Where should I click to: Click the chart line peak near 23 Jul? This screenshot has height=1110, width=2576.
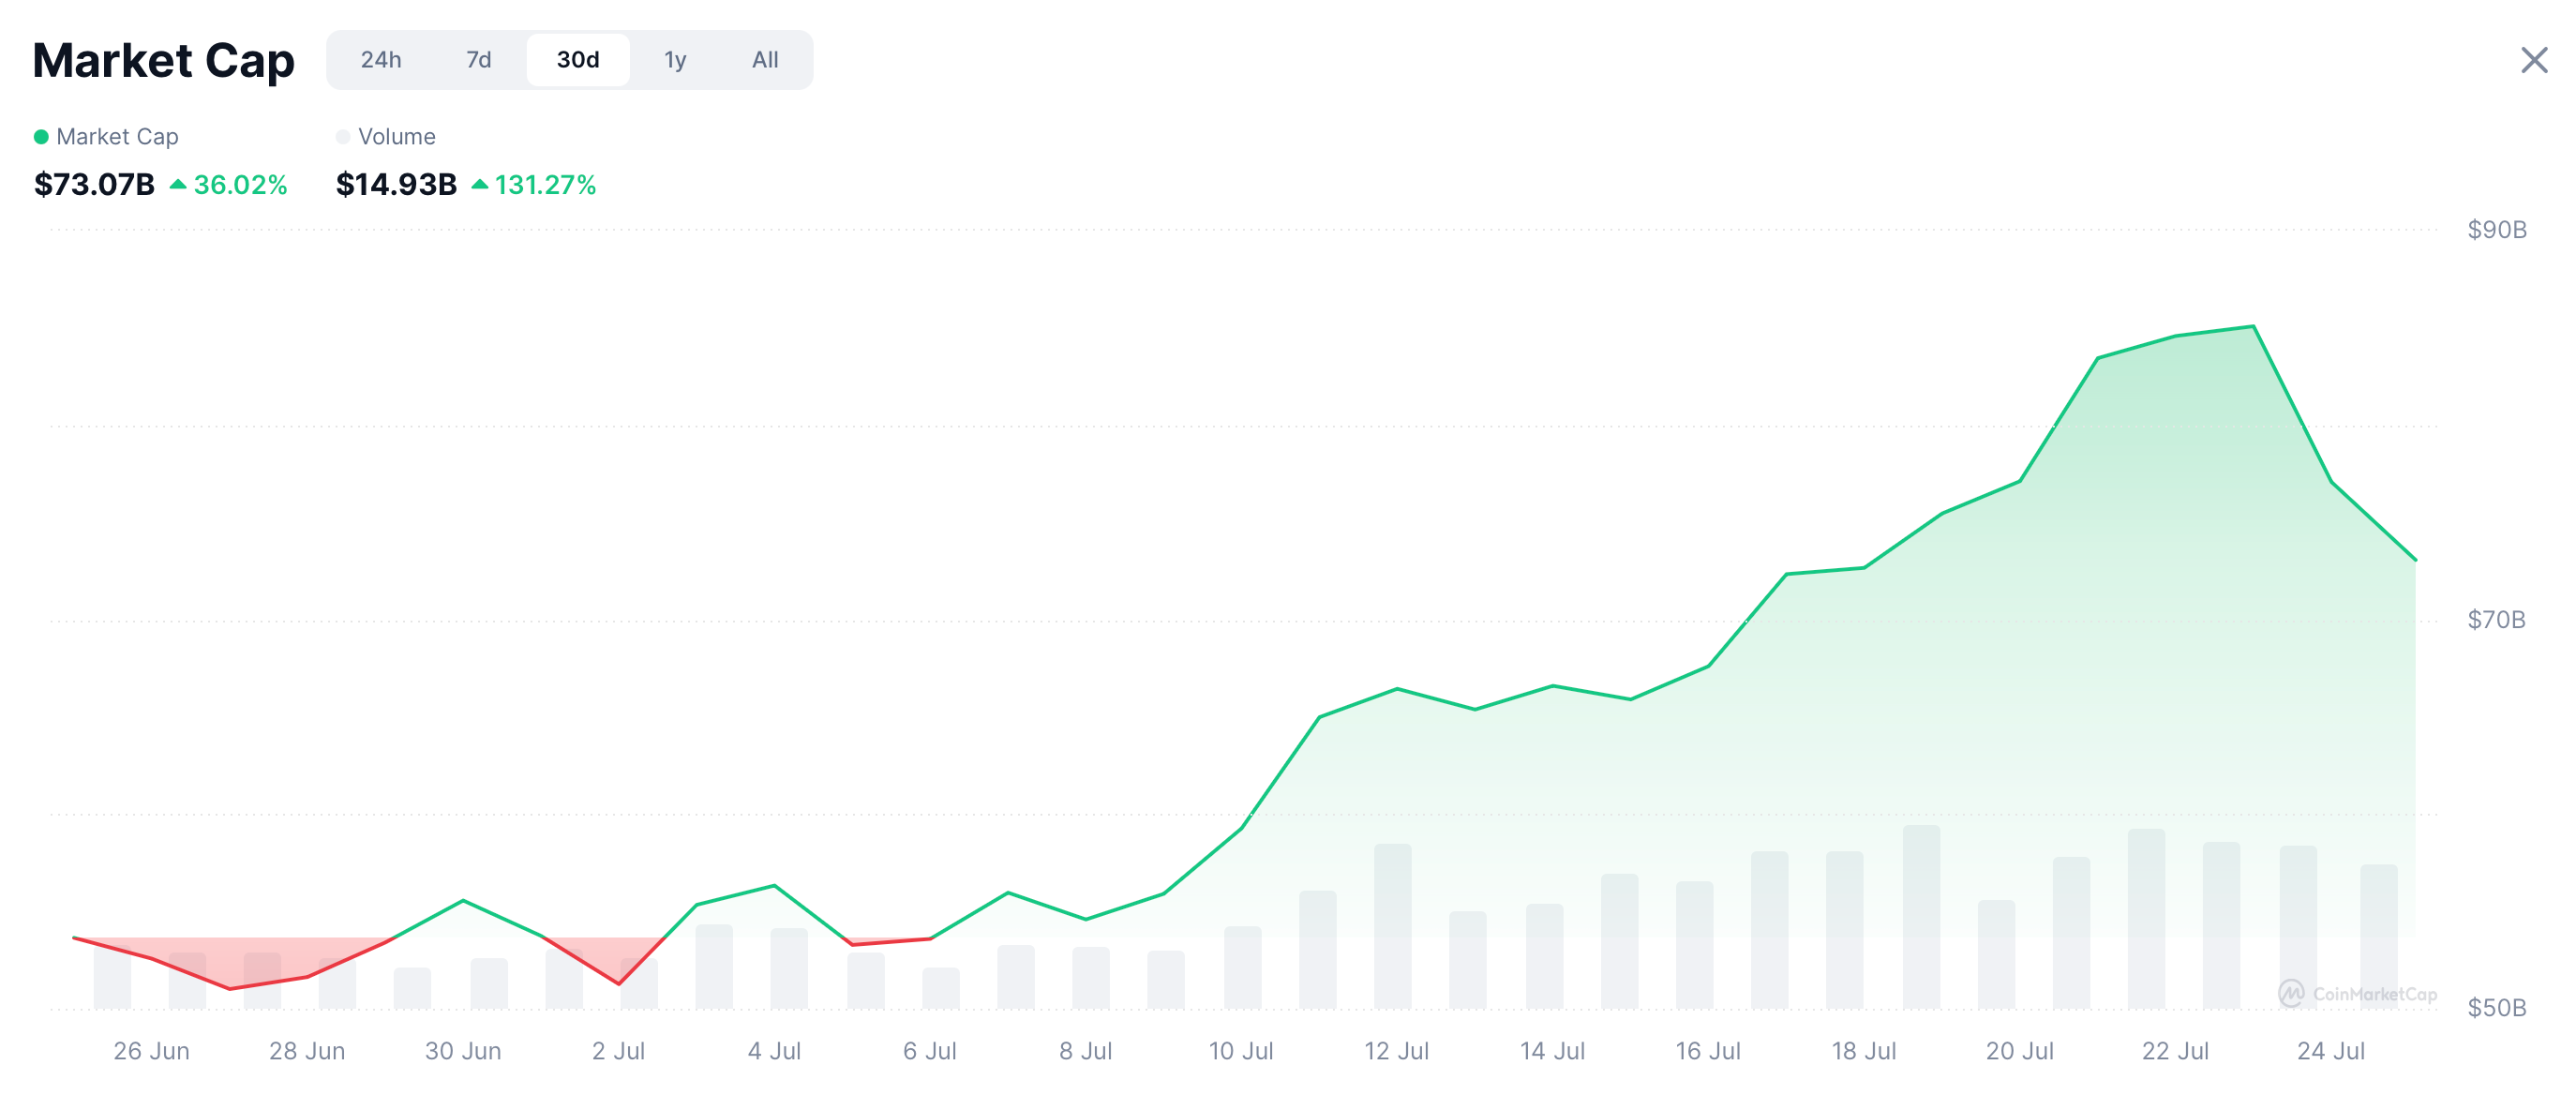(2253, 327)
